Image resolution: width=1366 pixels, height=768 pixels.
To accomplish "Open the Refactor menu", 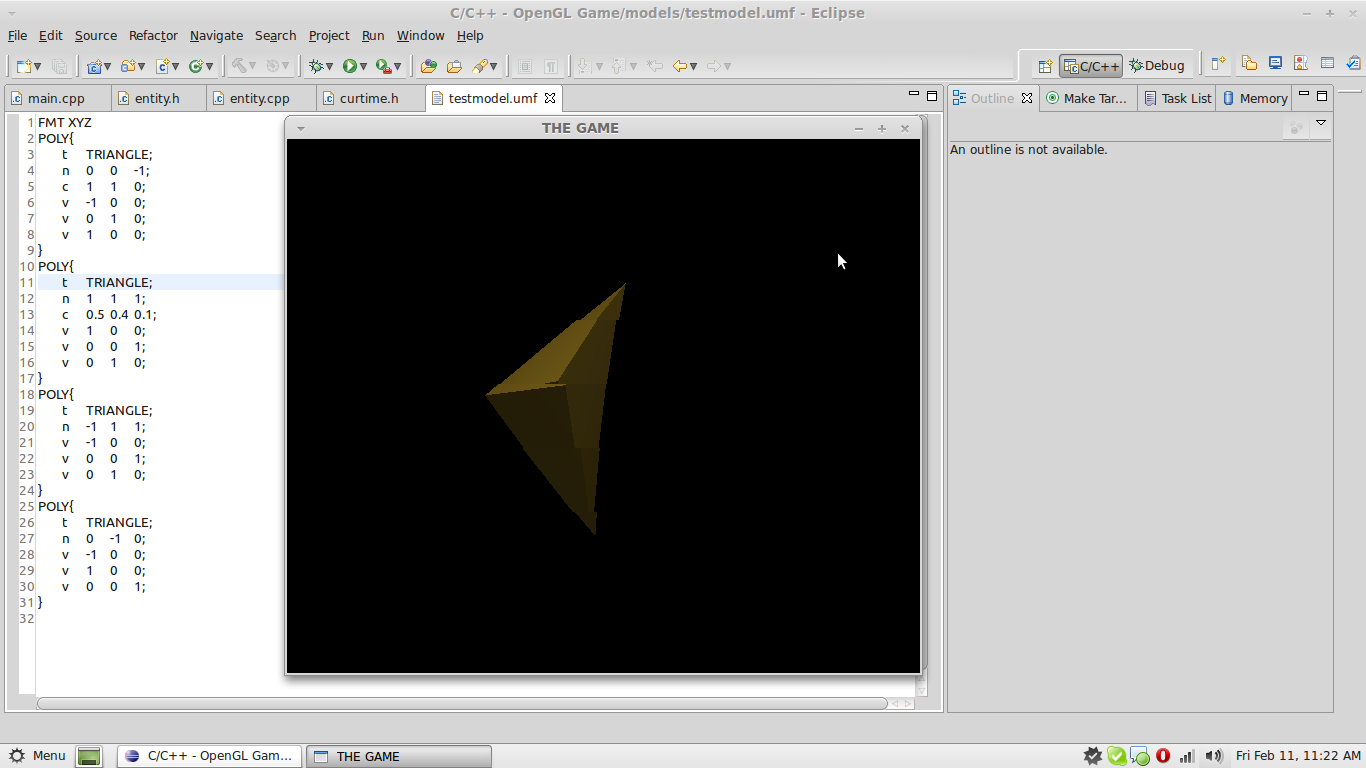I will tap(153, 35).
